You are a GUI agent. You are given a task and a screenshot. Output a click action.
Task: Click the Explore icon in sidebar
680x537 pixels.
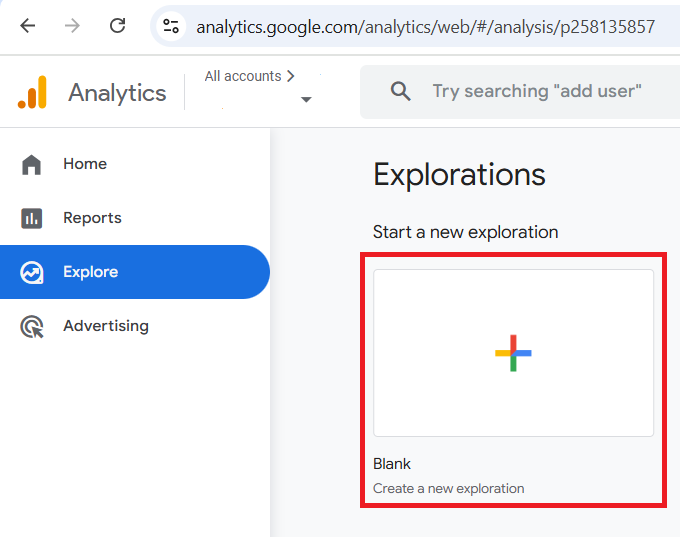coord(32,272)
